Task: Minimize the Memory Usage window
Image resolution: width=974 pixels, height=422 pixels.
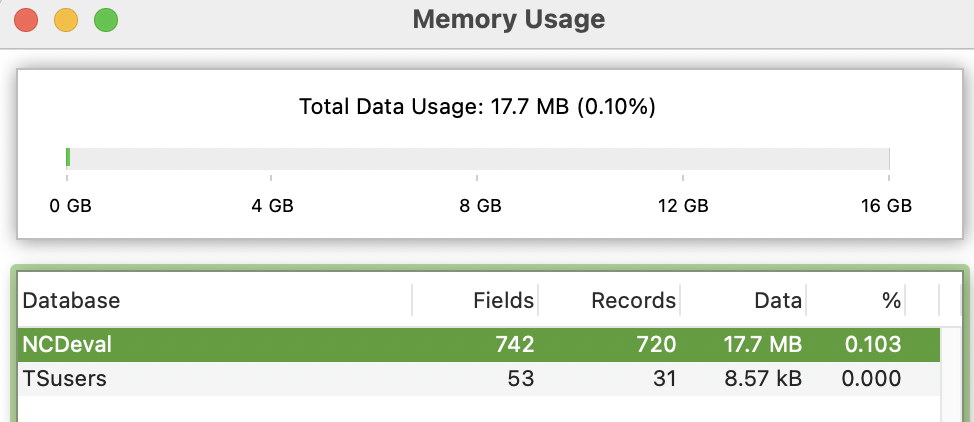Action: click(x=66, y=19)
